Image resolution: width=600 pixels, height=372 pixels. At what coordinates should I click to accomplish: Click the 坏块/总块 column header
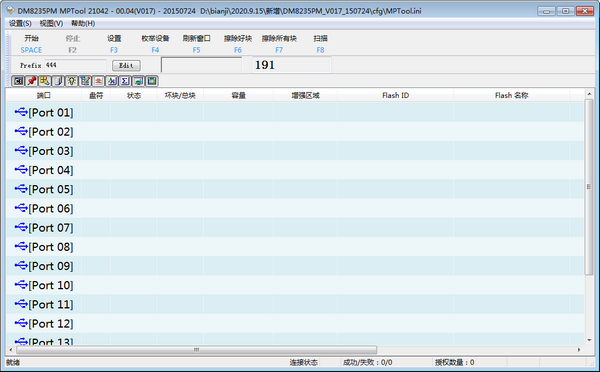click(180, 95)
